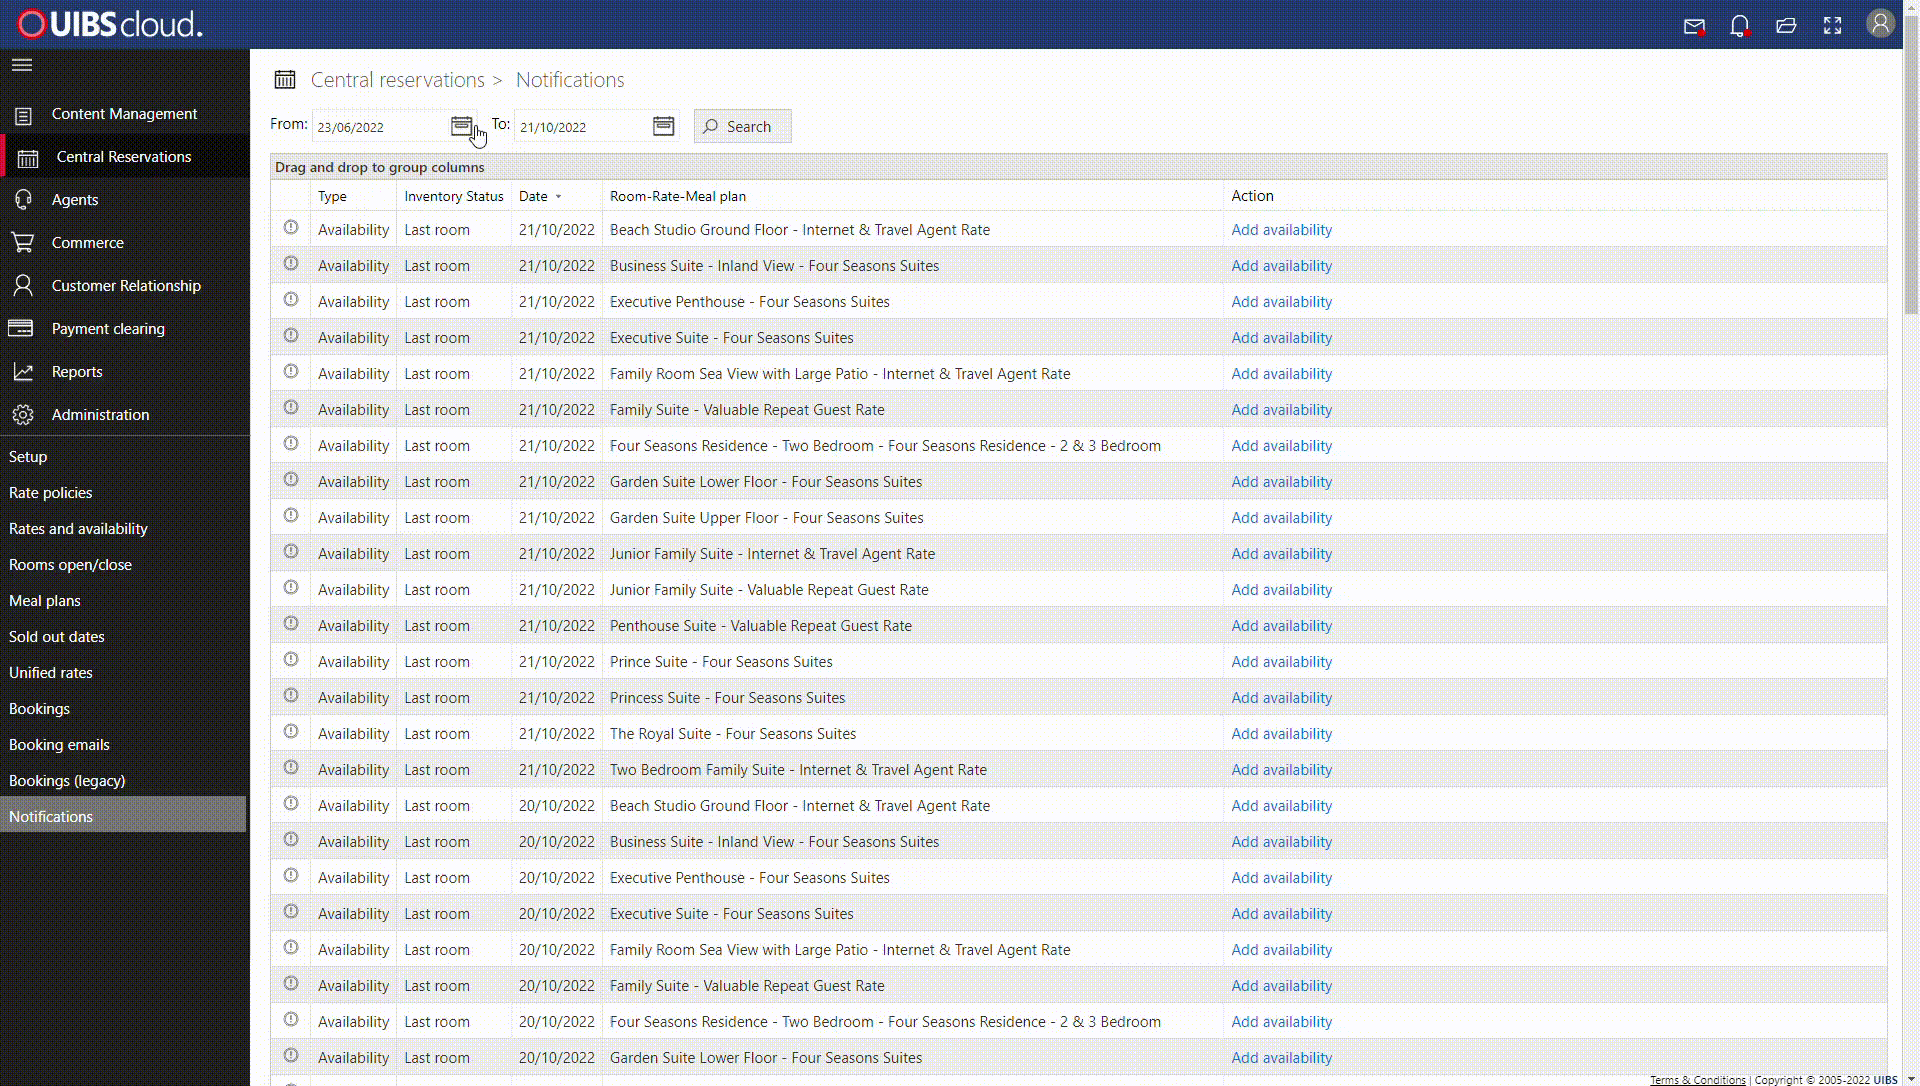
Task: Click the Search button
Action: click(742, 127)
